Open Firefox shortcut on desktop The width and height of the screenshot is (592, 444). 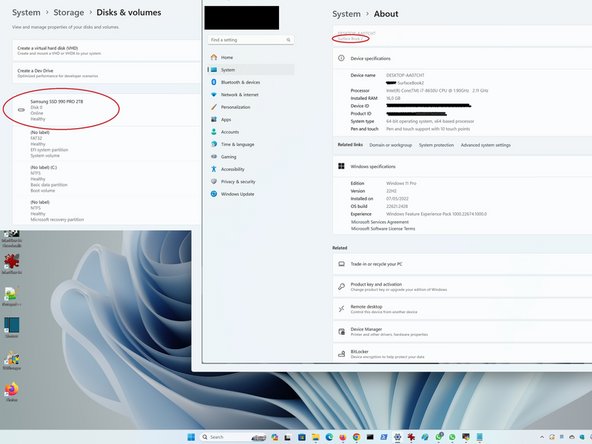pos(12,392)
